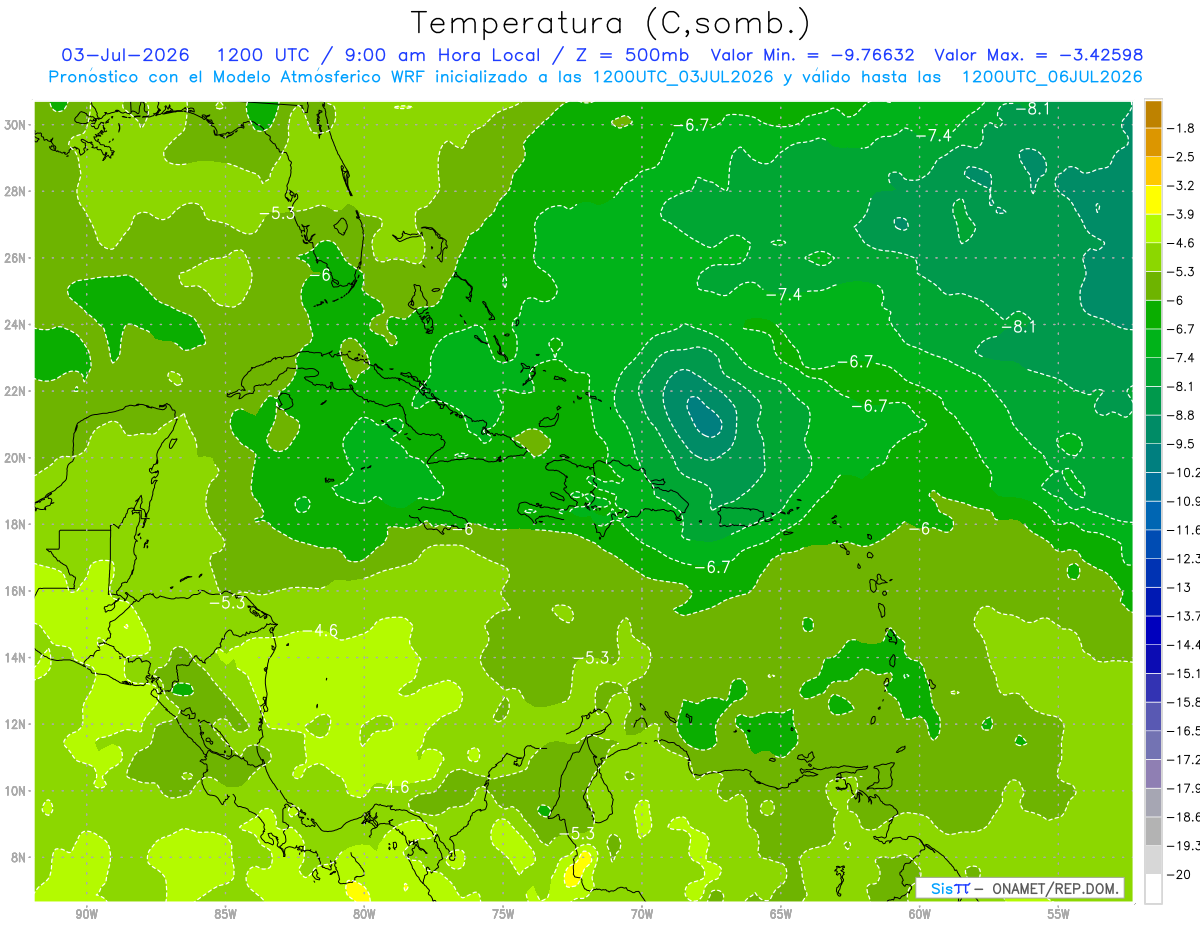1200x927 pixels.
Task: Click the -16.5 value on the color scale
Action: [x=1184, y=731]
